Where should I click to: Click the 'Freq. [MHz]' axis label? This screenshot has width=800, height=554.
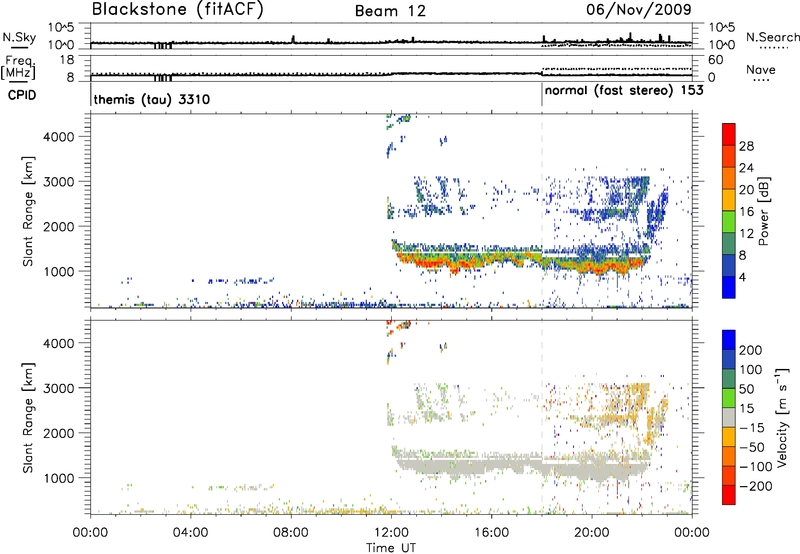[19, 67]
